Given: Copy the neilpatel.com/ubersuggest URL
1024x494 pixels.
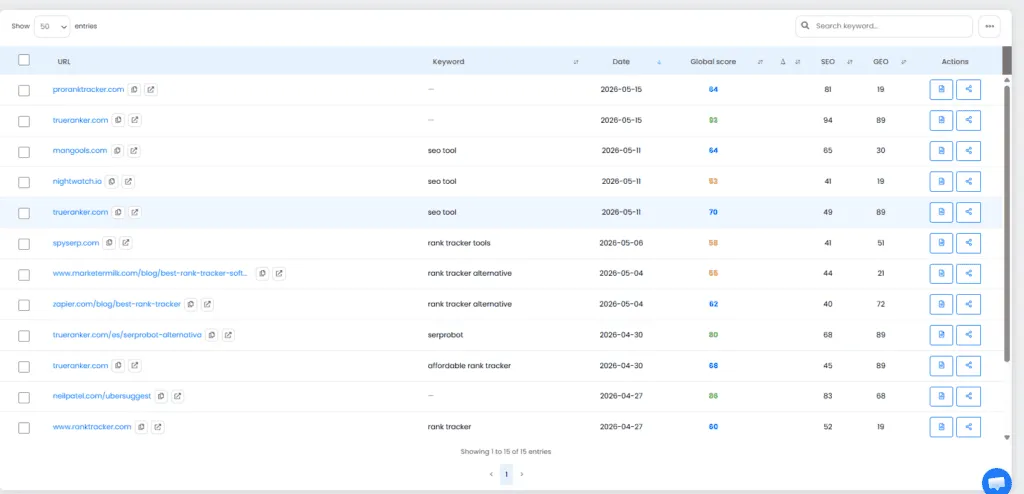Looking at the screenshot, I should (161, 397).
